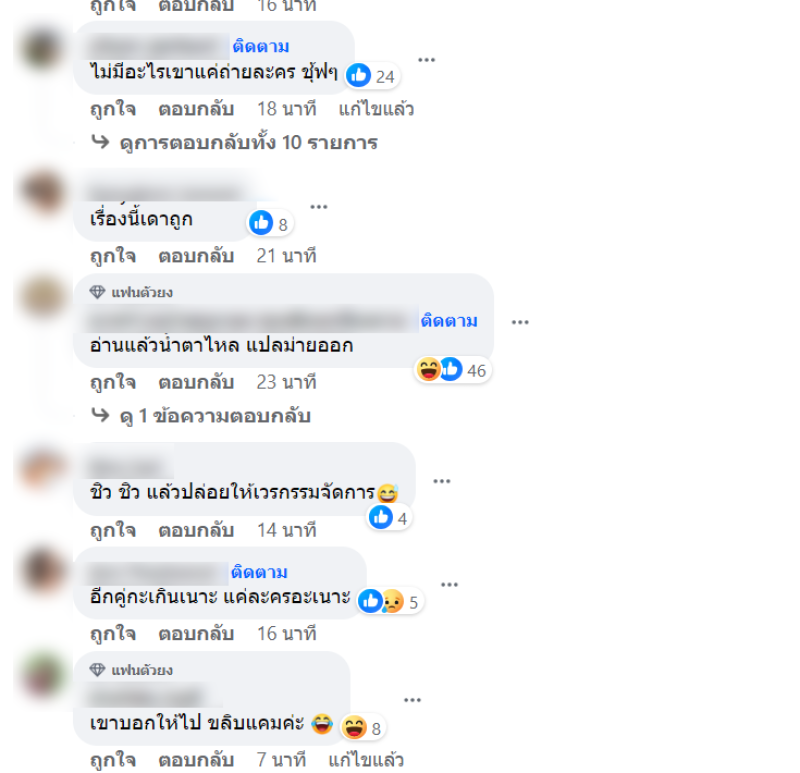800x773 pixels.
Task: Click the like reaction with count 8 on เรื่องนี้เดาถูก
Action: tap(270, 223)
